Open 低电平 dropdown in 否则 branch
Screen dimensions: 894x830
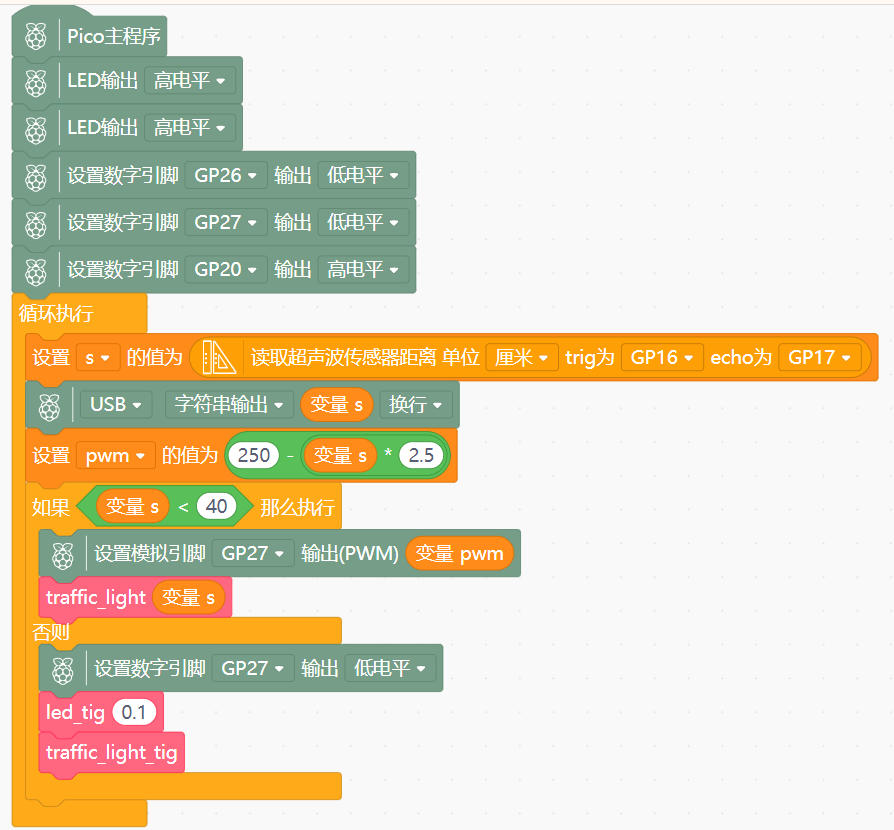tap(390, 668)
